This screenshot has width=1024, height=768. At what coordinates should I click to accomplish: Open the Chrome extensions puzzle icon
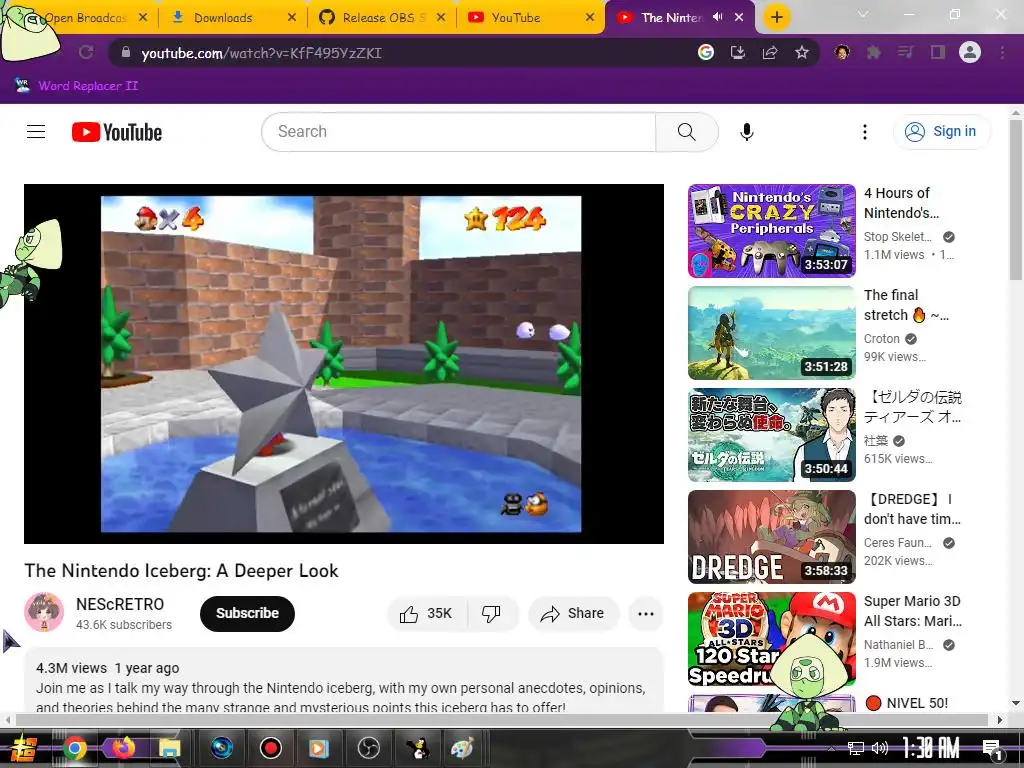coord(874,52)
